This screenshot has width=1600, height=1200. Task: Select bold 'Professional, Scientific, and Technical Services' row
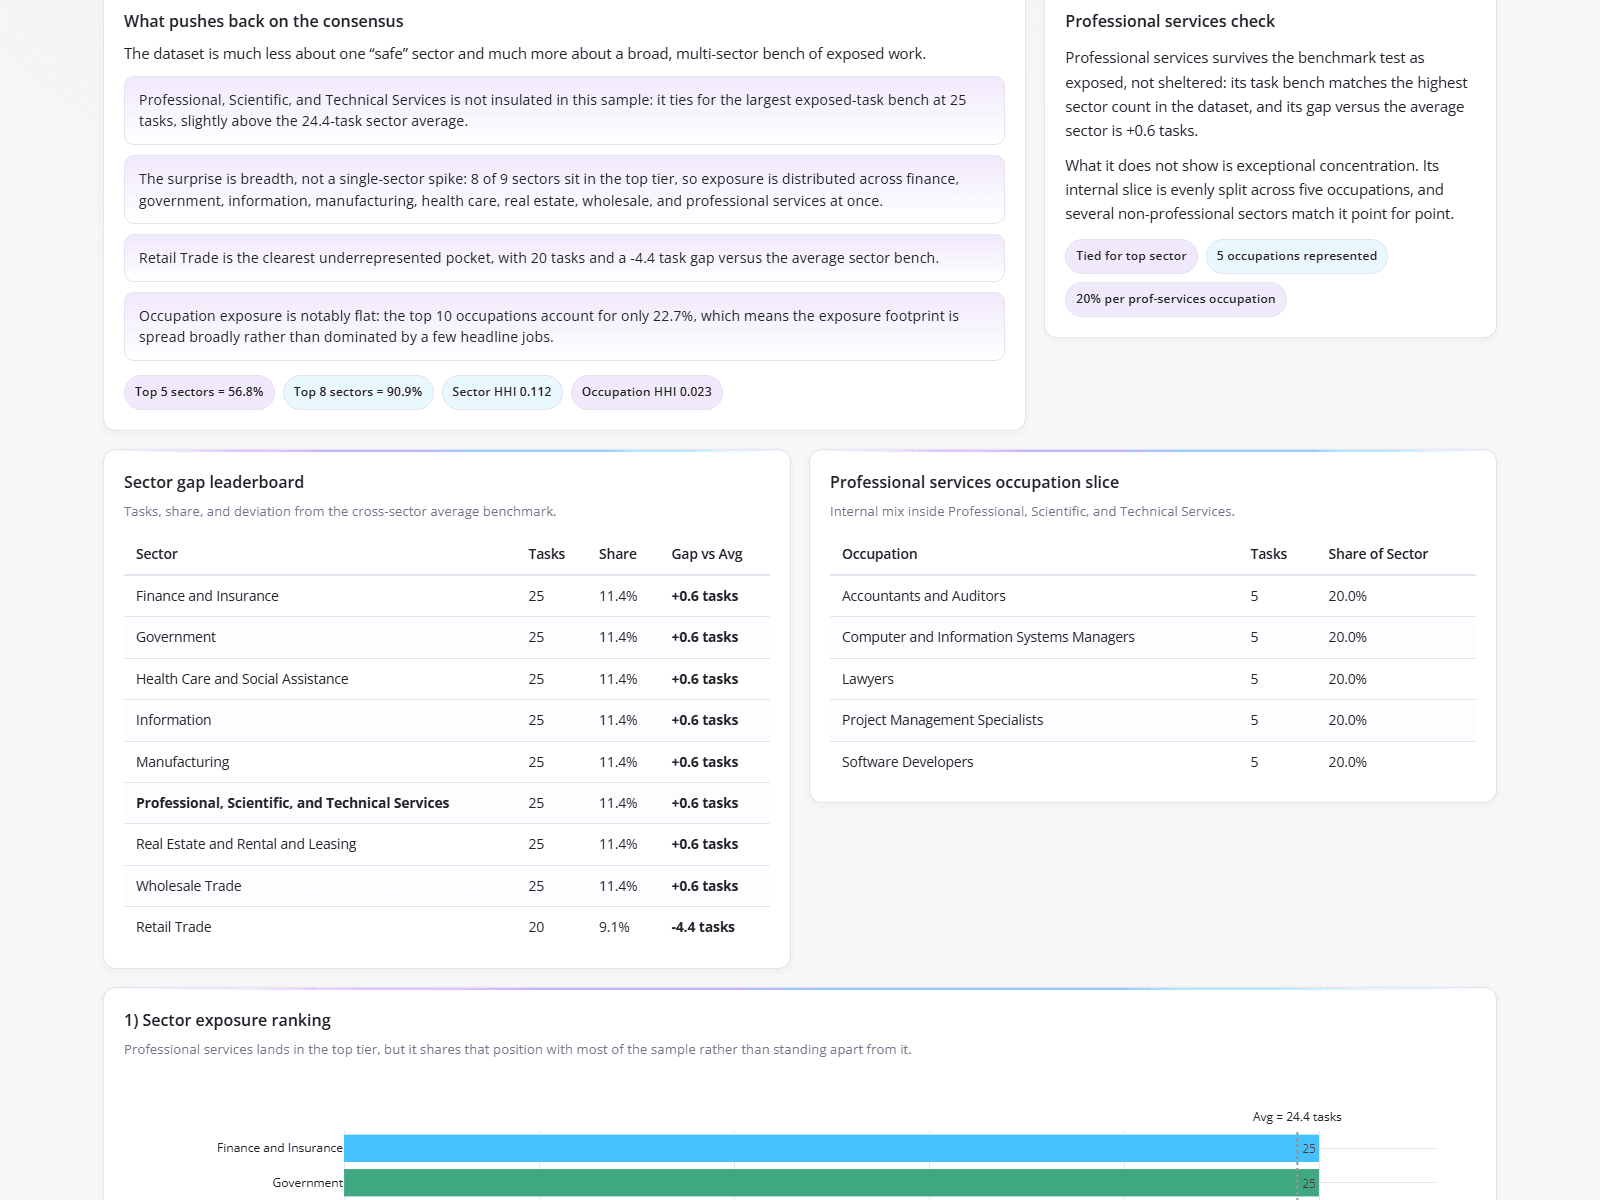click(447, 803)
